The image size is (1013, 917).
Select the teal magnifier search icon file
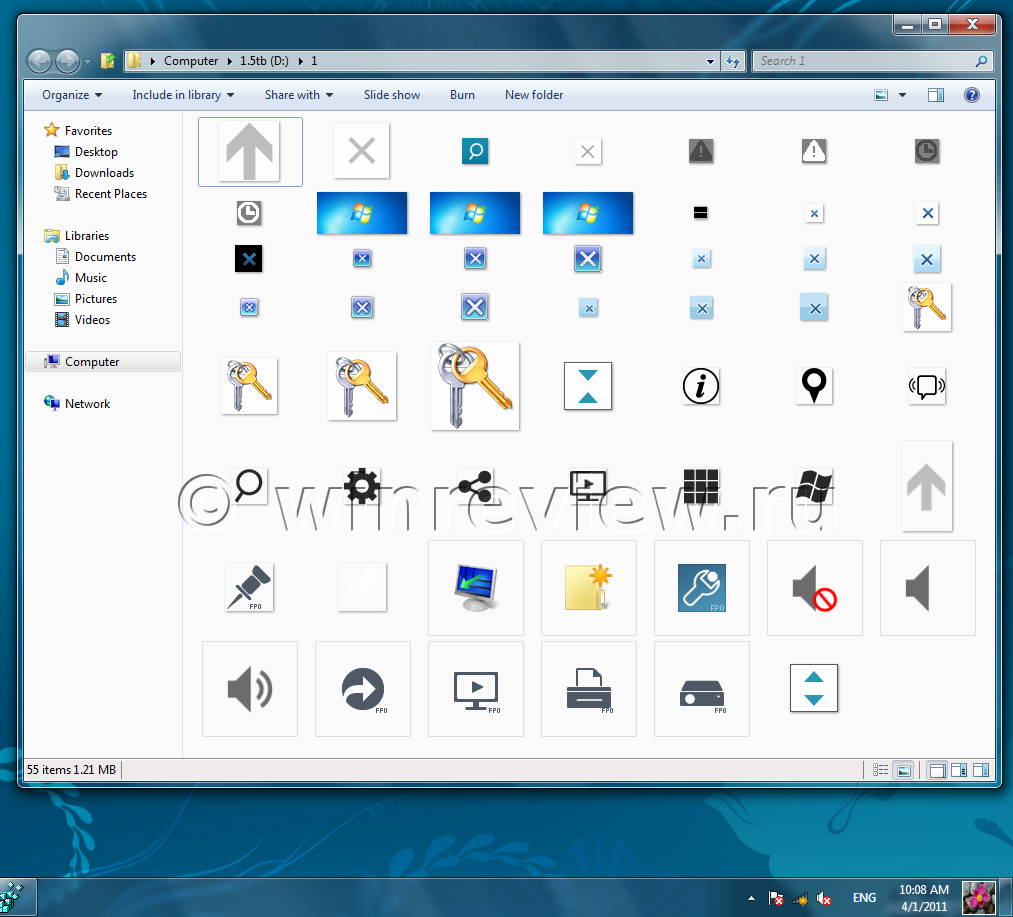(475, 151)
